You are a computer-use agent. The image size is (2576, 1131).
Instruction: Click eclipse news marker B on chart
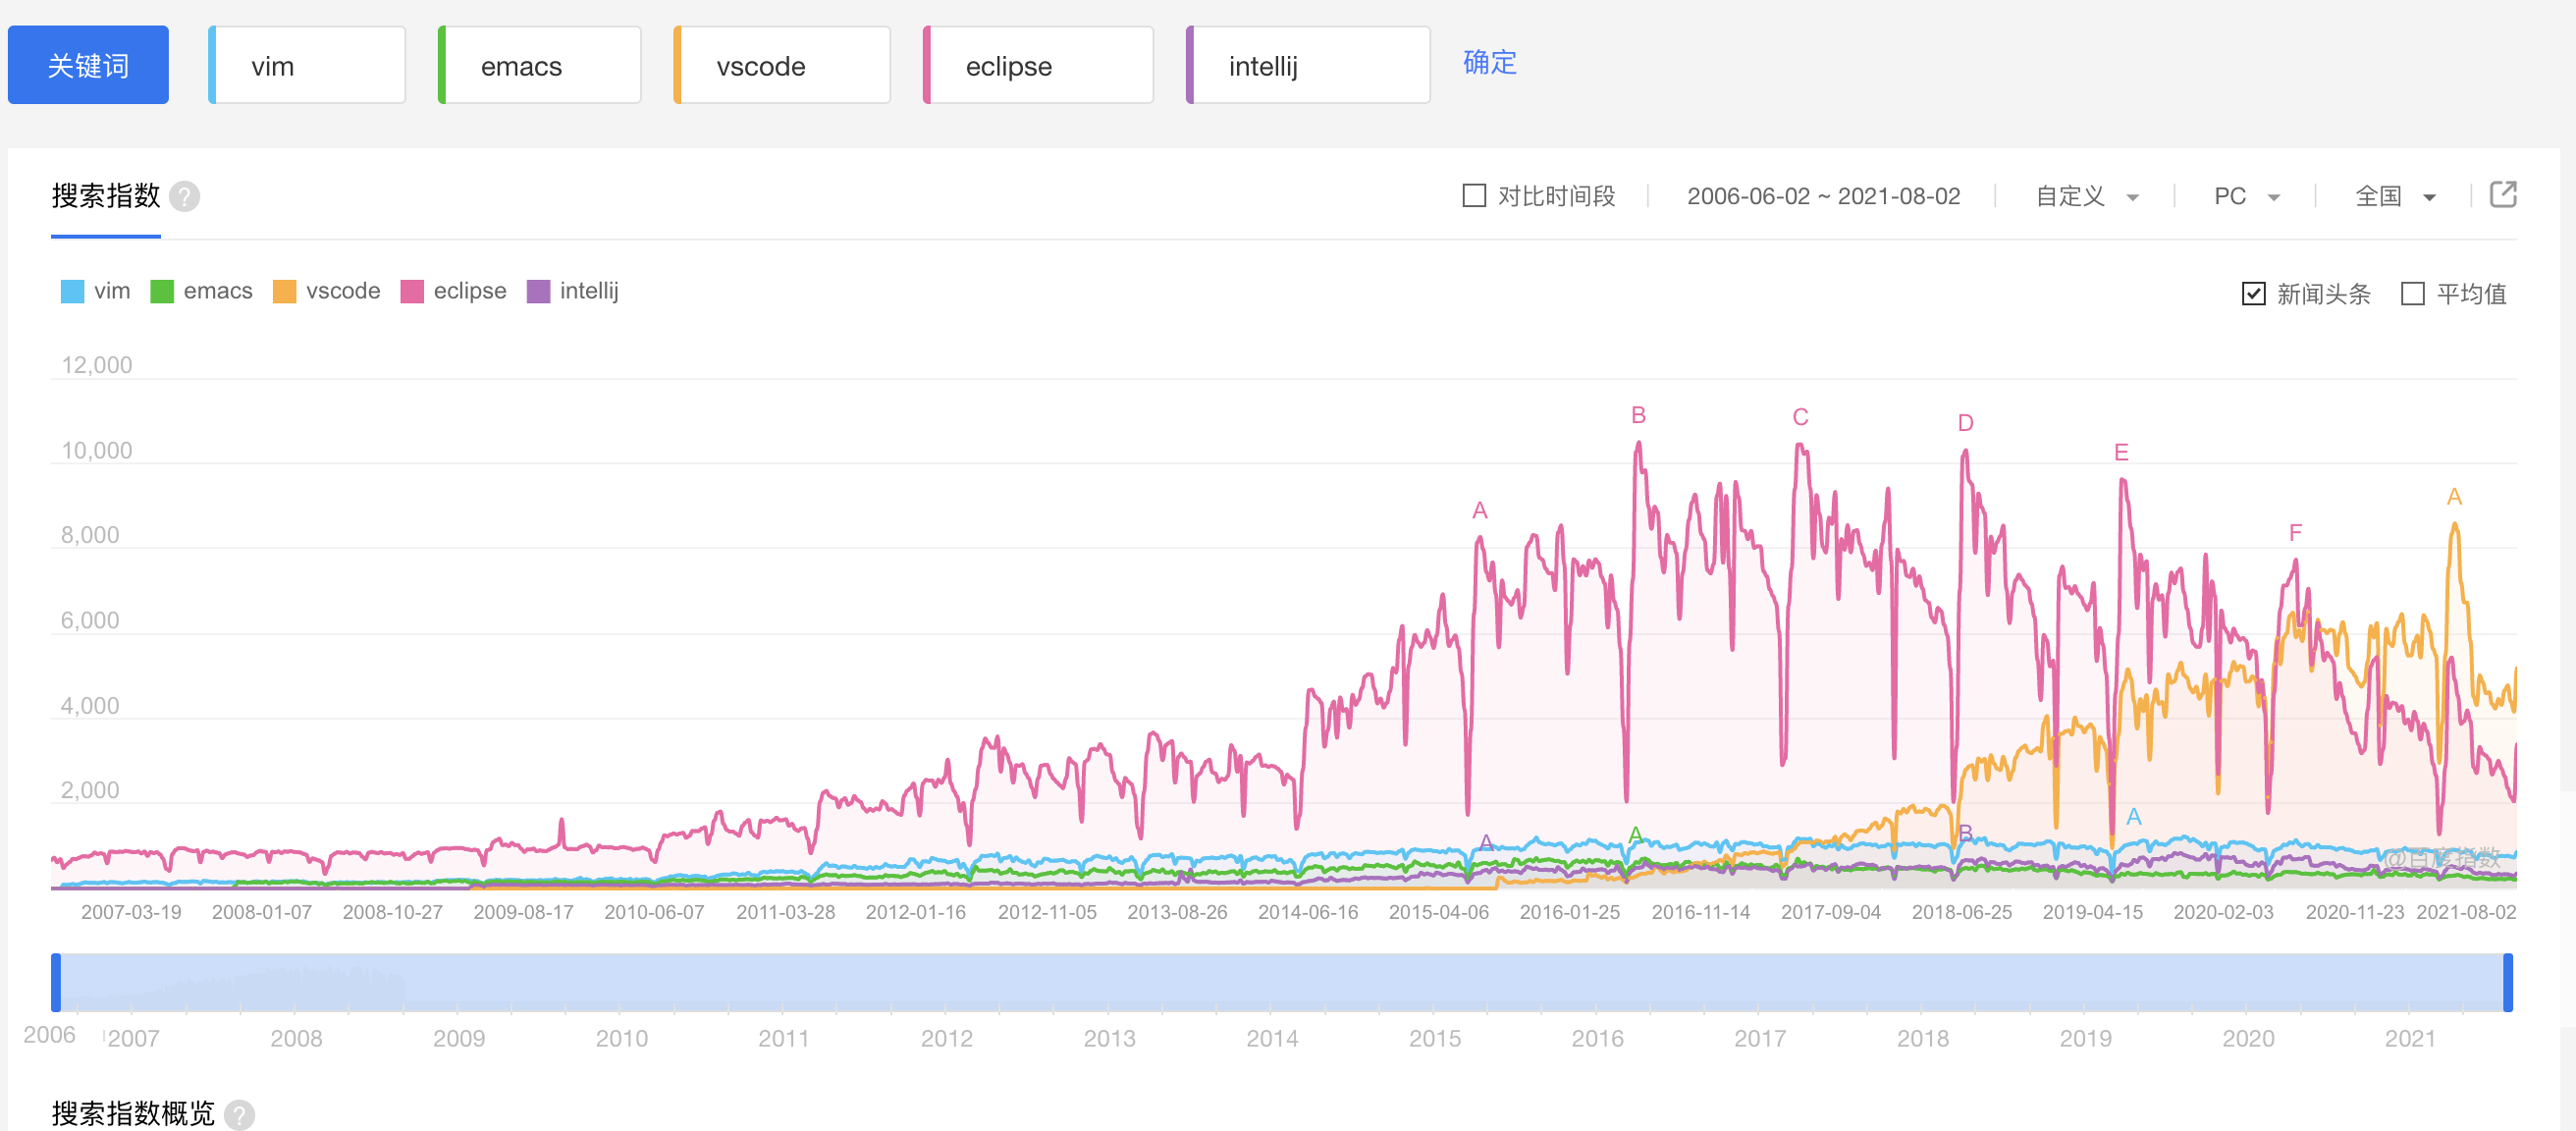pos(1638,415)
